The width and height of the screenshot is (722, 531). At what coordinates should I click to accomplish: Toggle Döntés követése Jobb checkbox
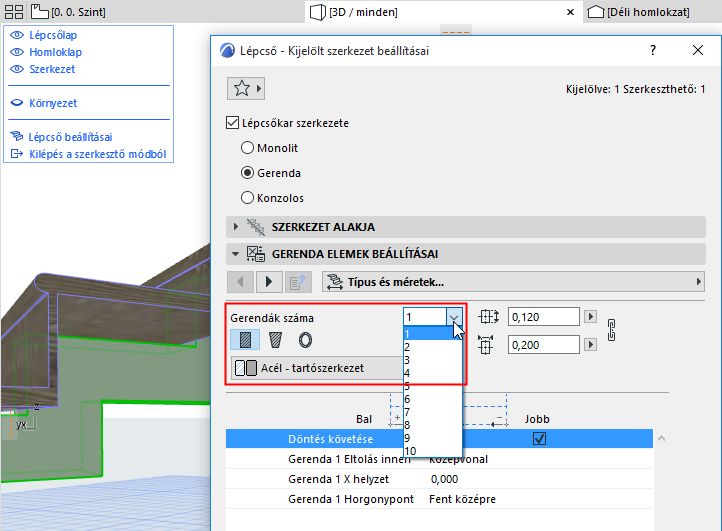coord(539,438)
